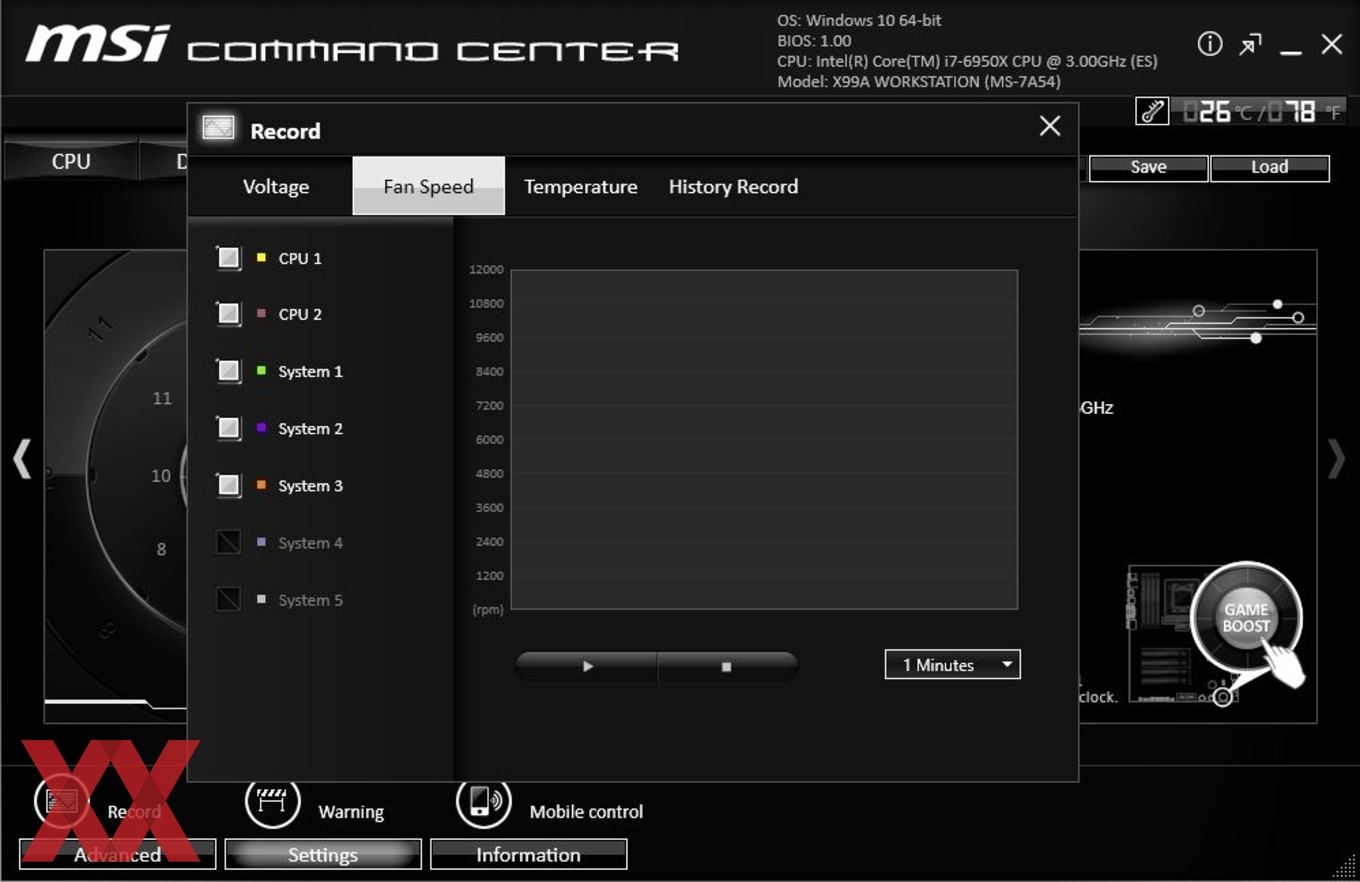Click the Advanced button
This screenshot has height=882, width=1360.
[x=117, y=855]
